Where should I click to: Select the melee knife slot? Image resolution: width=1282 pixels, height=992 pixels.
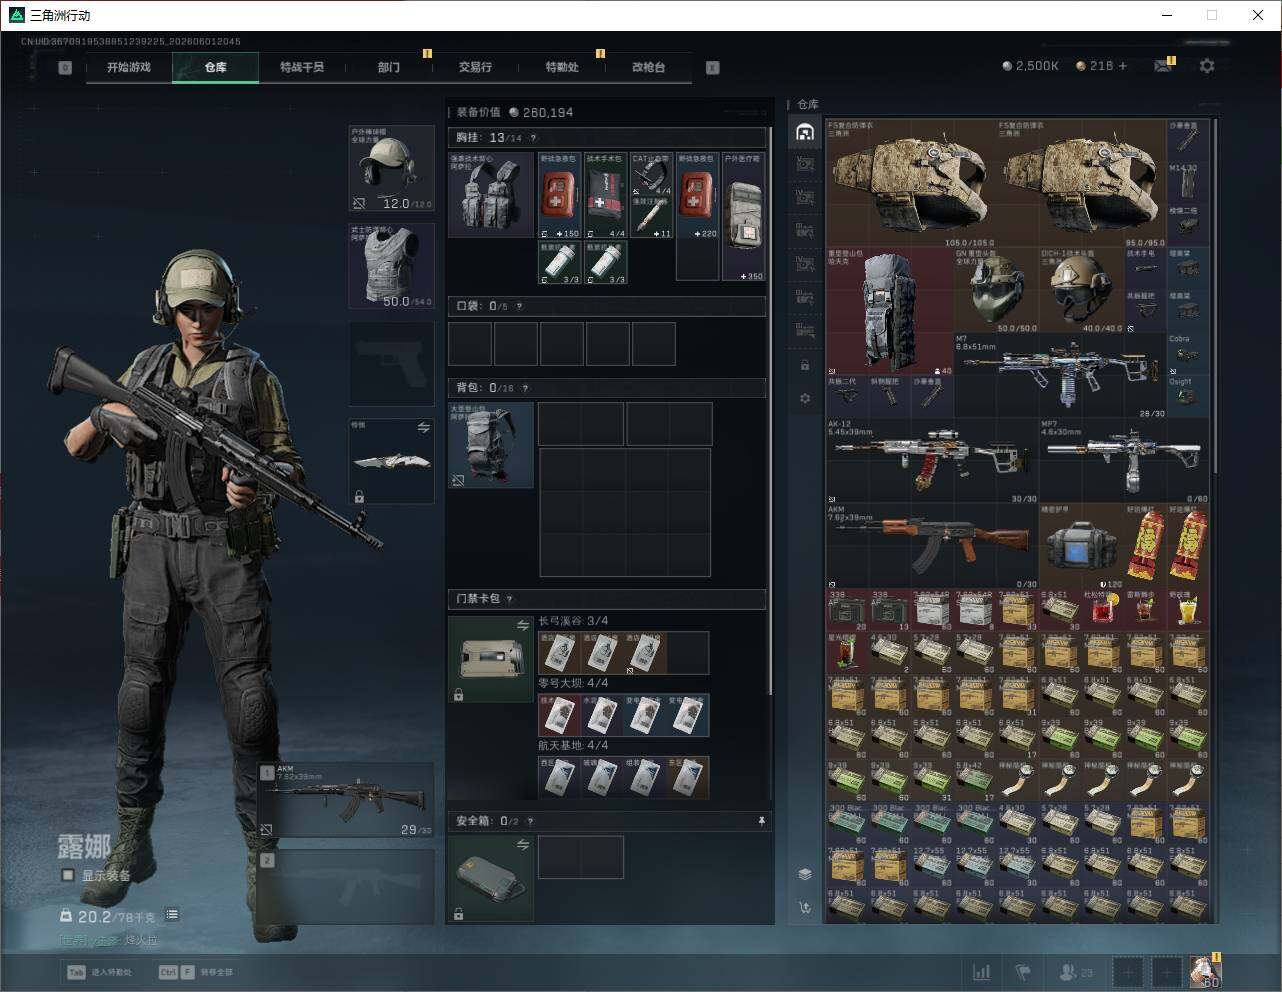tap(391, 461)
